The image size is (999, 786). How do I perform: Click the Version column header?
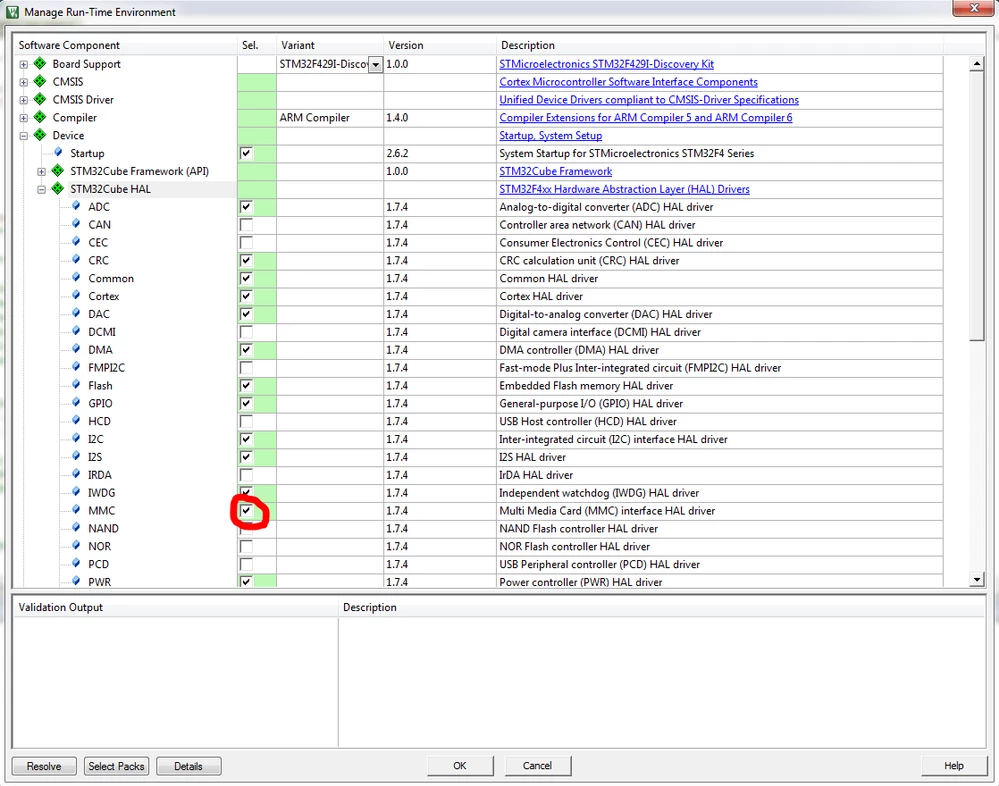(x=440, y=45)
